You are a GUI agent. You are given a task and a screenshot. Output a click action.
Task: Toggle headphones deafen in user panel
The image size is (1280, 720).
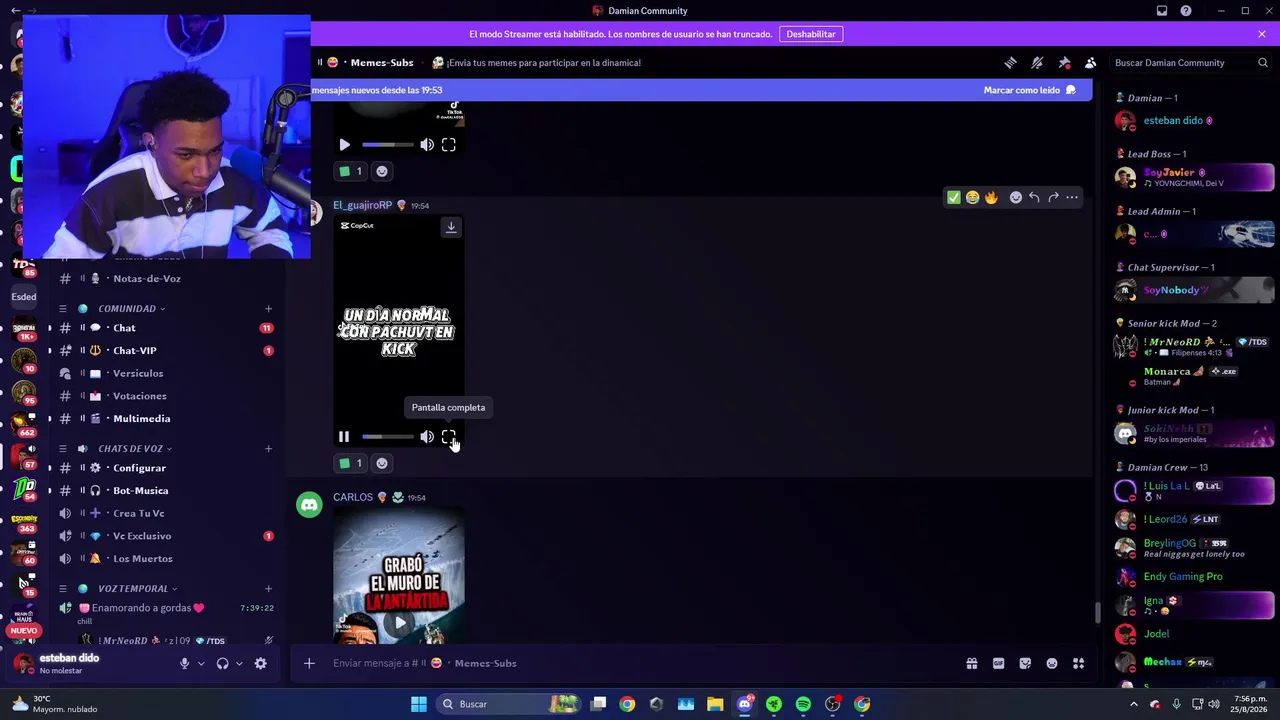click(x=222, y=663)
